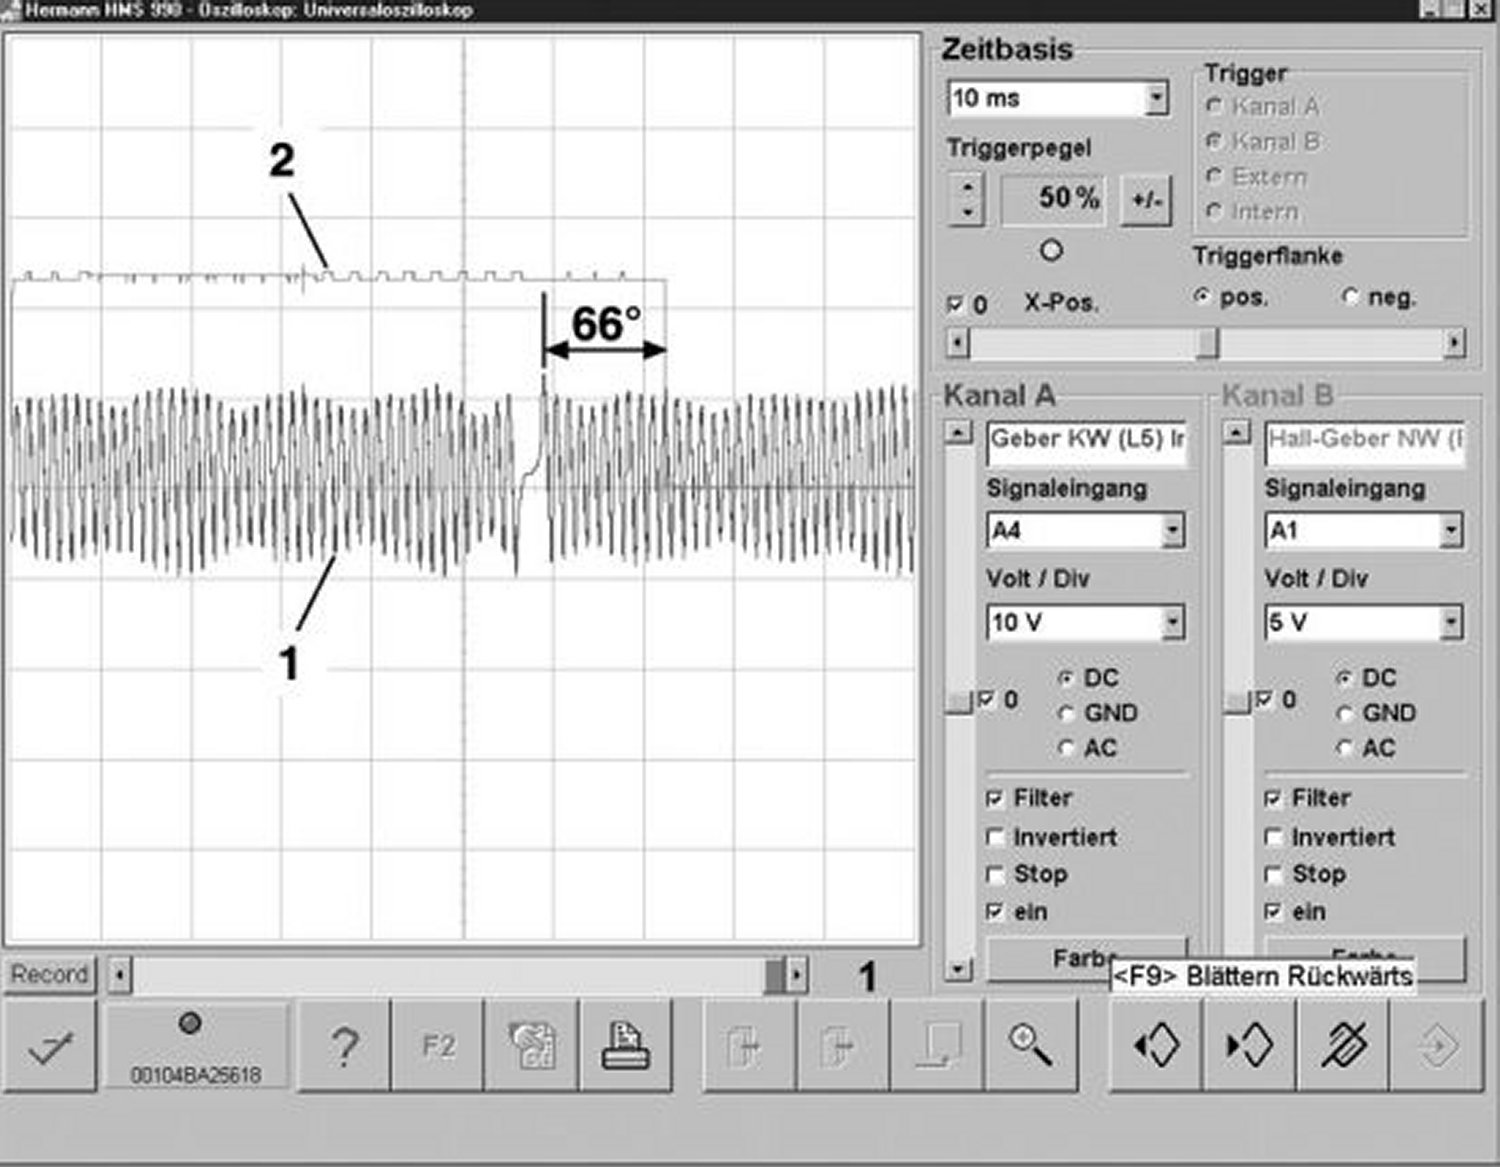Viewport: 1500px width, 1167px height.
Task: Toggle the Kanal A Filter checkbox
Action: coord(995,799)
